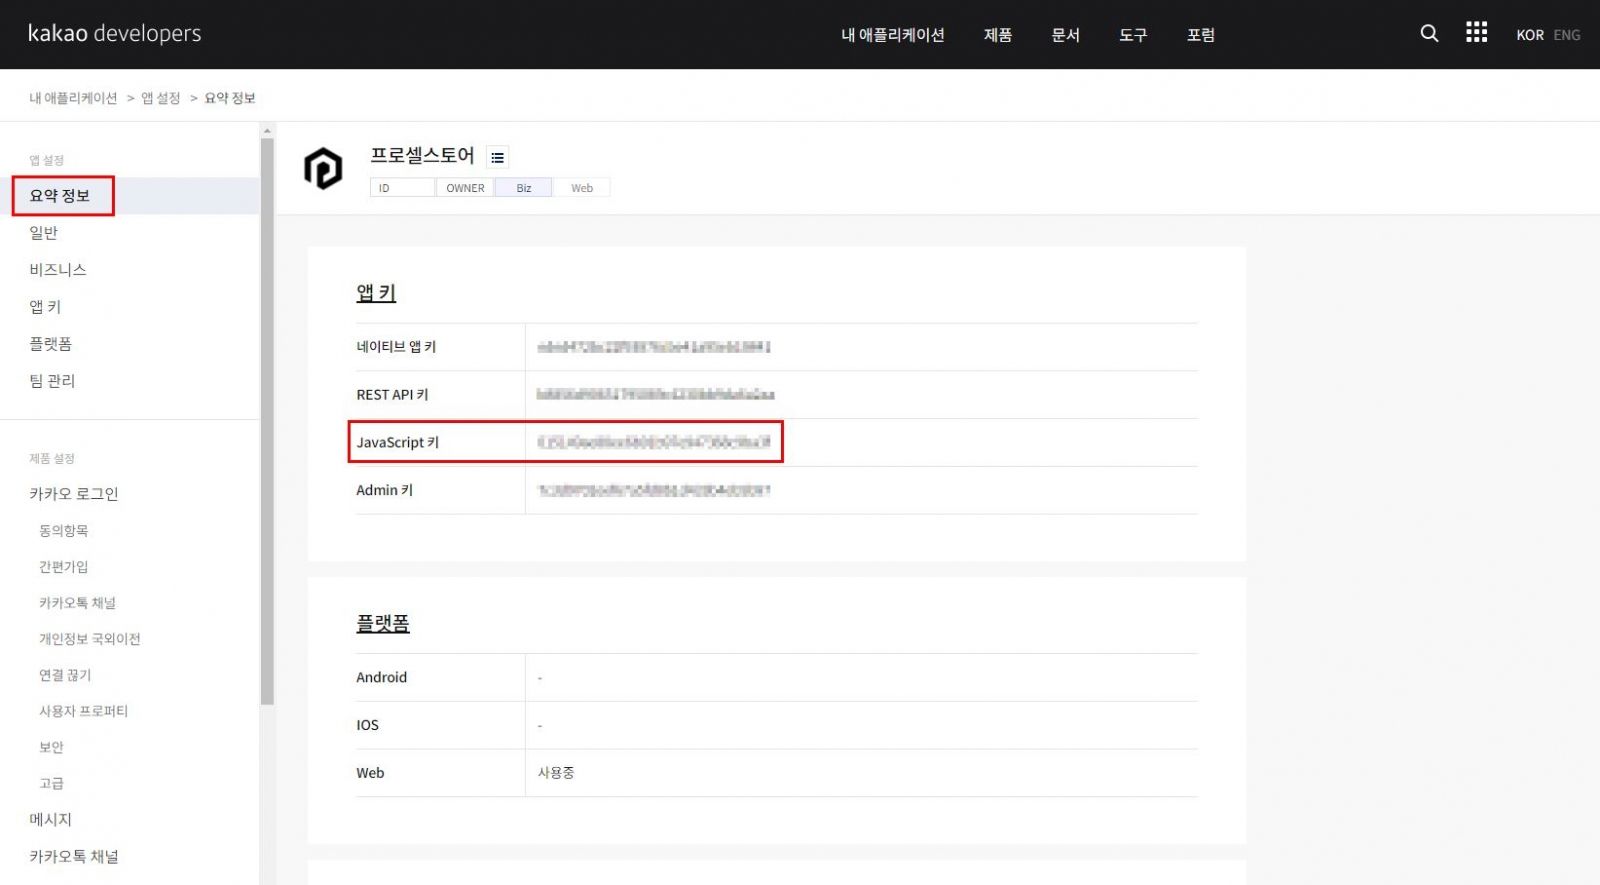The width and height of the screenshot is (1600, 885).
Task: Open the 제품 menu in header
Action: tap(998, 35)
